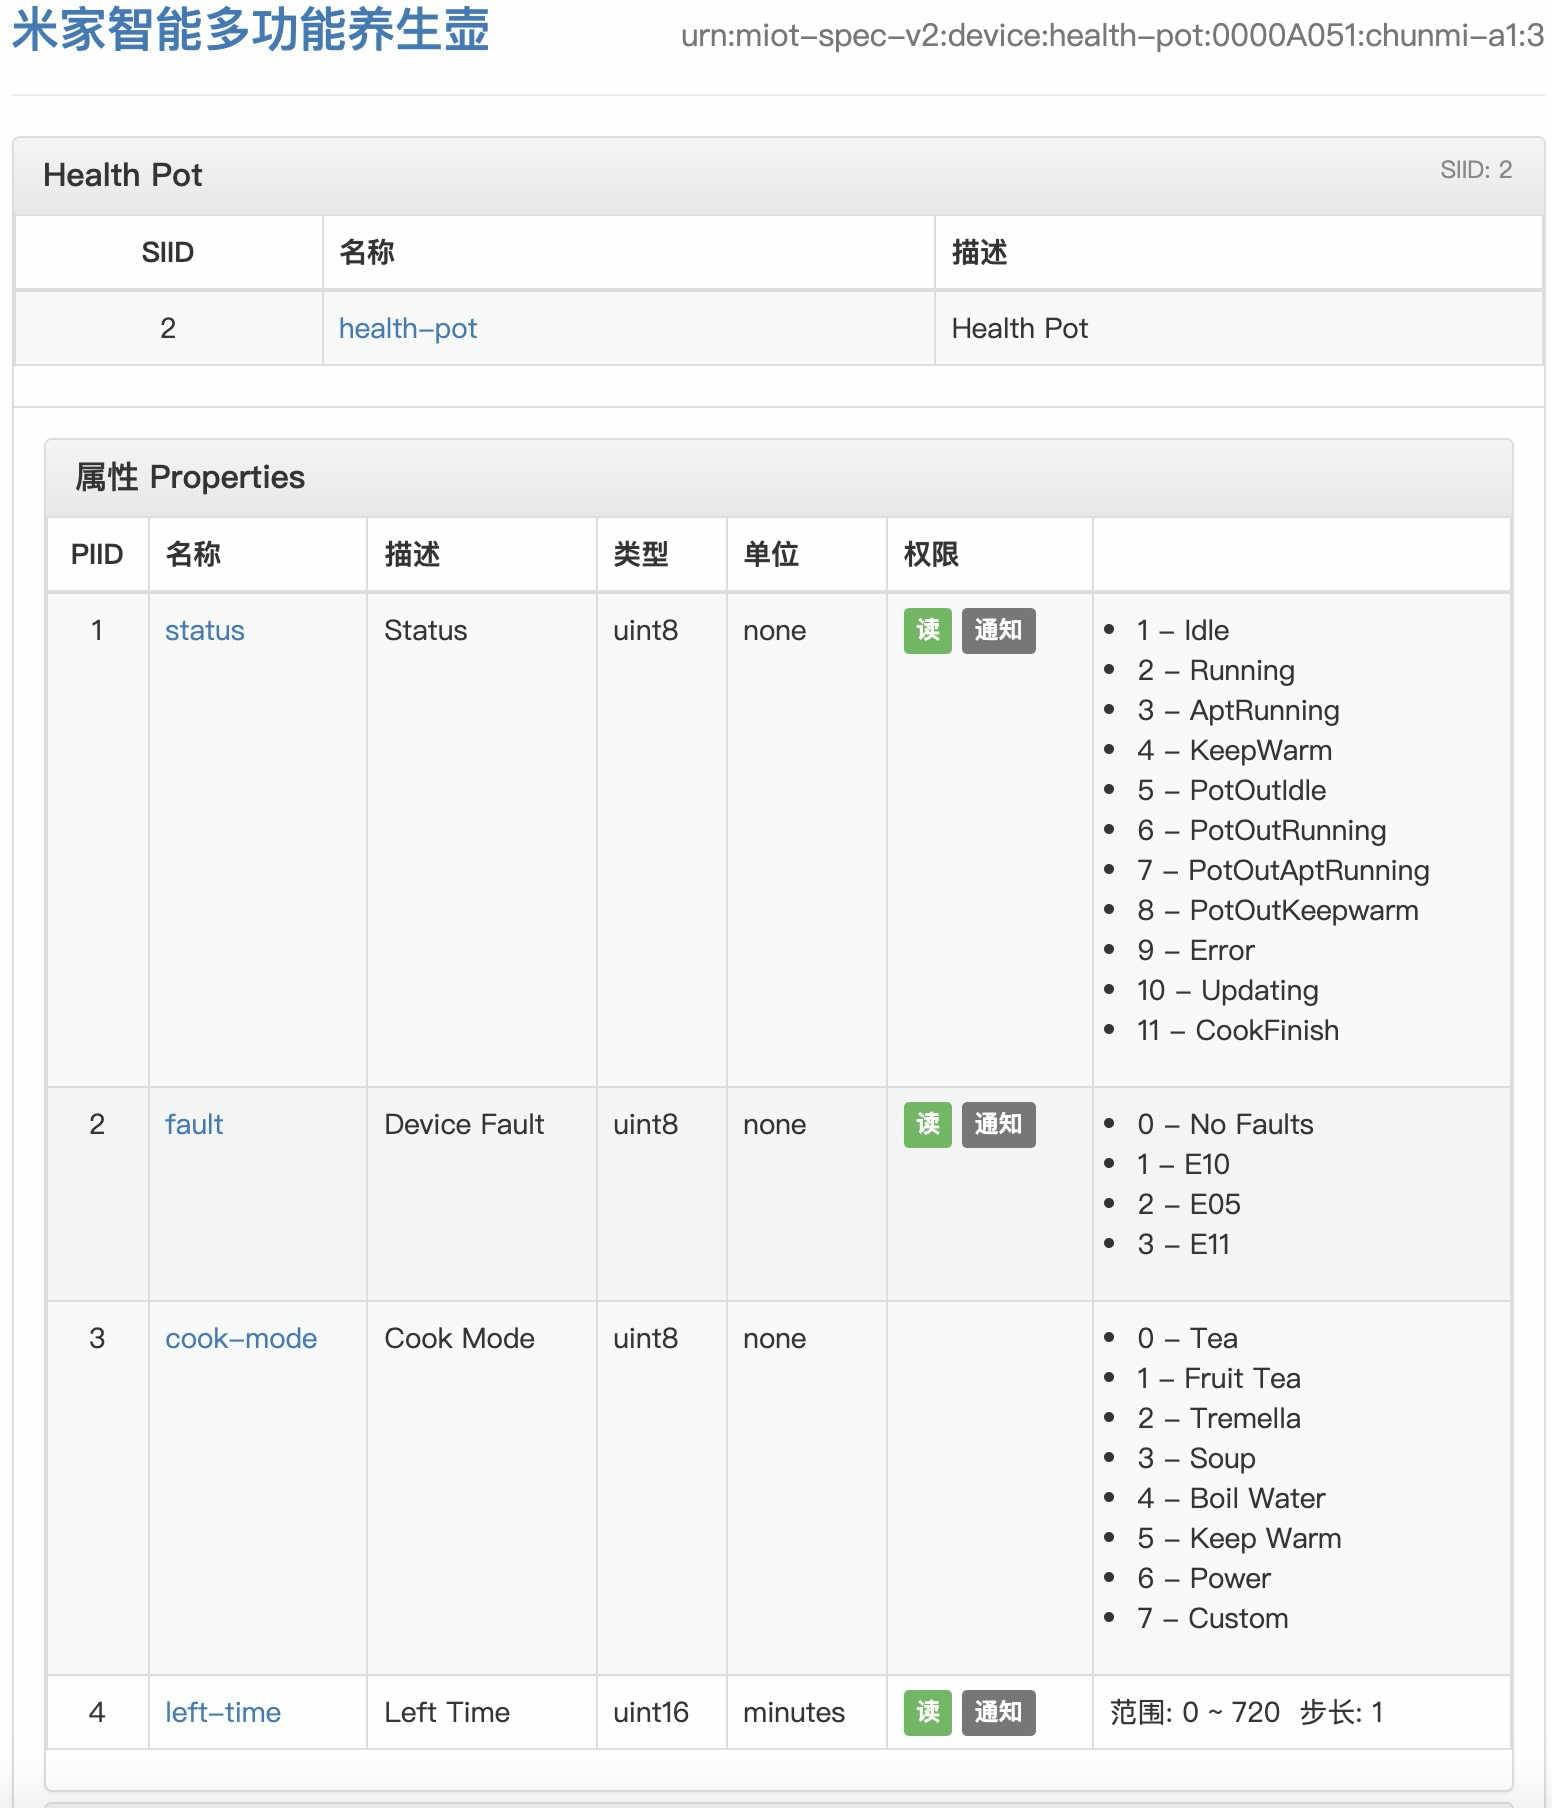Viewport: 1552px width, 1808px height.
Task: Click the '4 – KeepWarm' value
Action: click(x=1235, y=750)
